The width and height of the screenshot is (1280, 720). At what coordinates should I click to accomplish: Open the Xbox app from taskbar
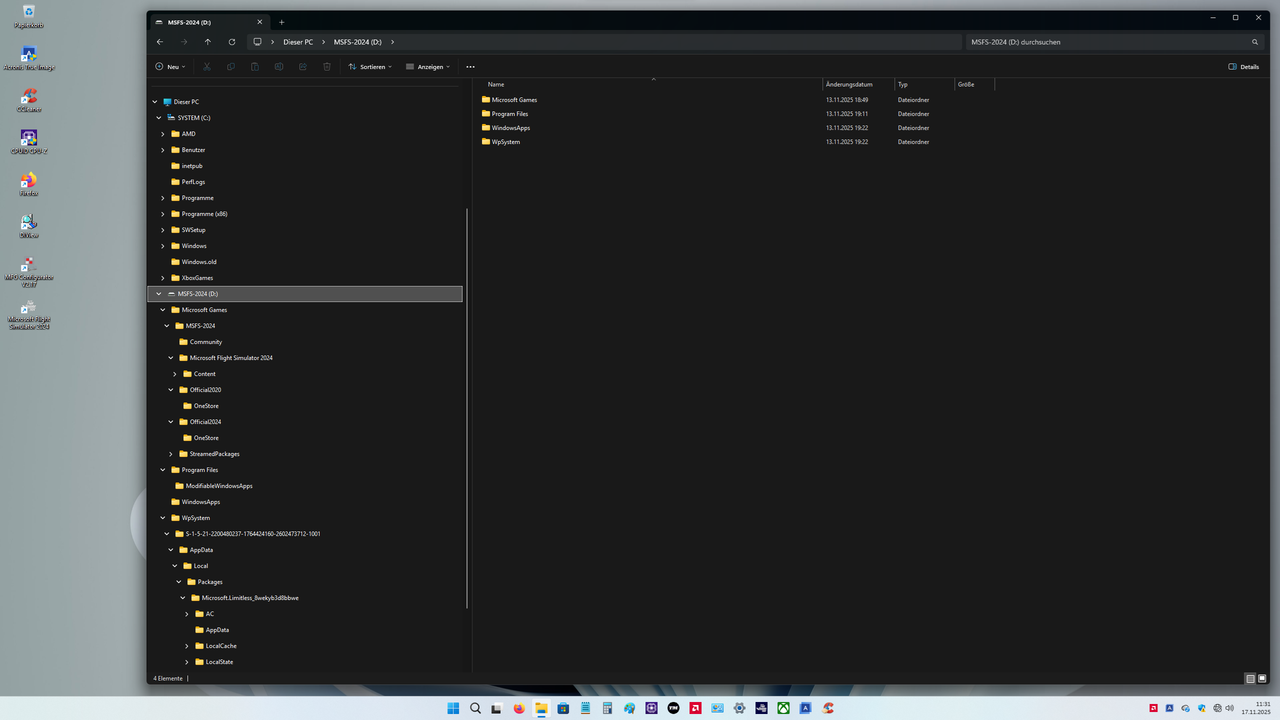point(783,708)
